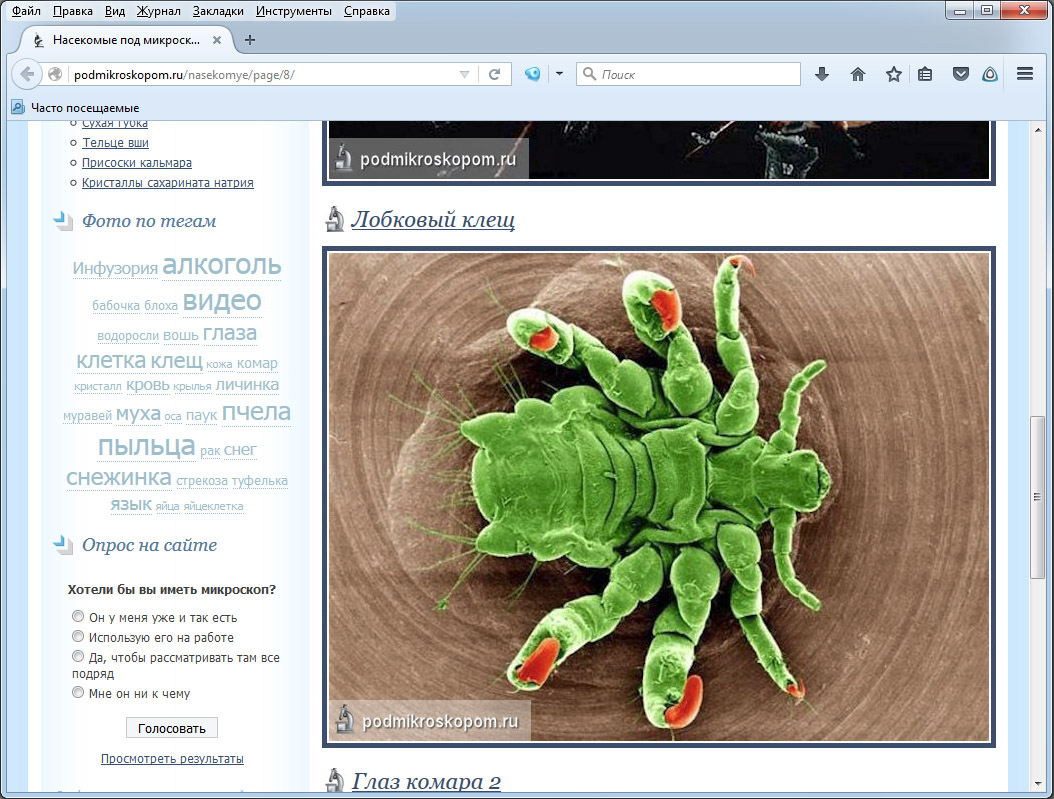1054x799 pixels.
Task: Bookmark this page with the star icon
Action: tap(893, 74)
